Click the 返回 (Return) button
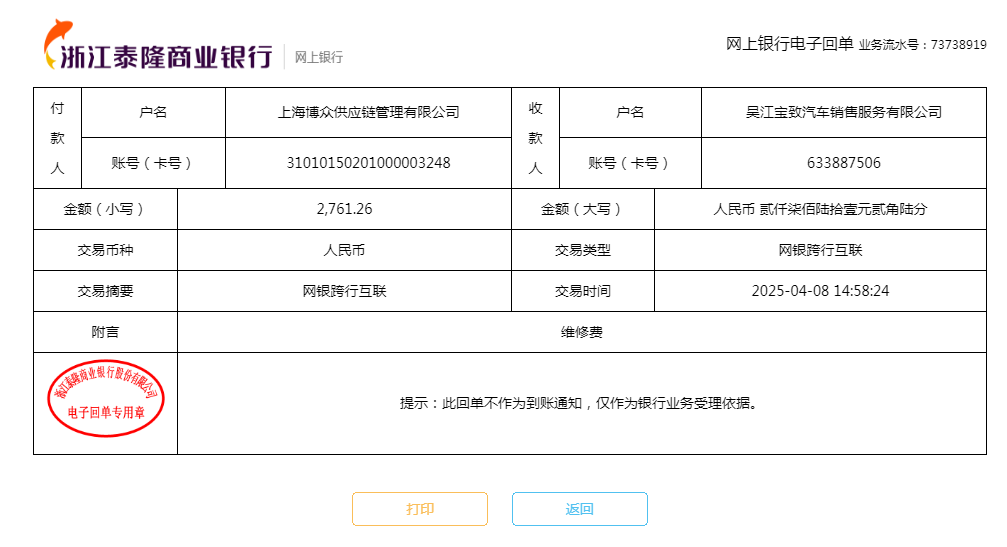Image resolution: width=1007 pixels, height=547 pixels. pyautogui.click(x=580, y=509)
